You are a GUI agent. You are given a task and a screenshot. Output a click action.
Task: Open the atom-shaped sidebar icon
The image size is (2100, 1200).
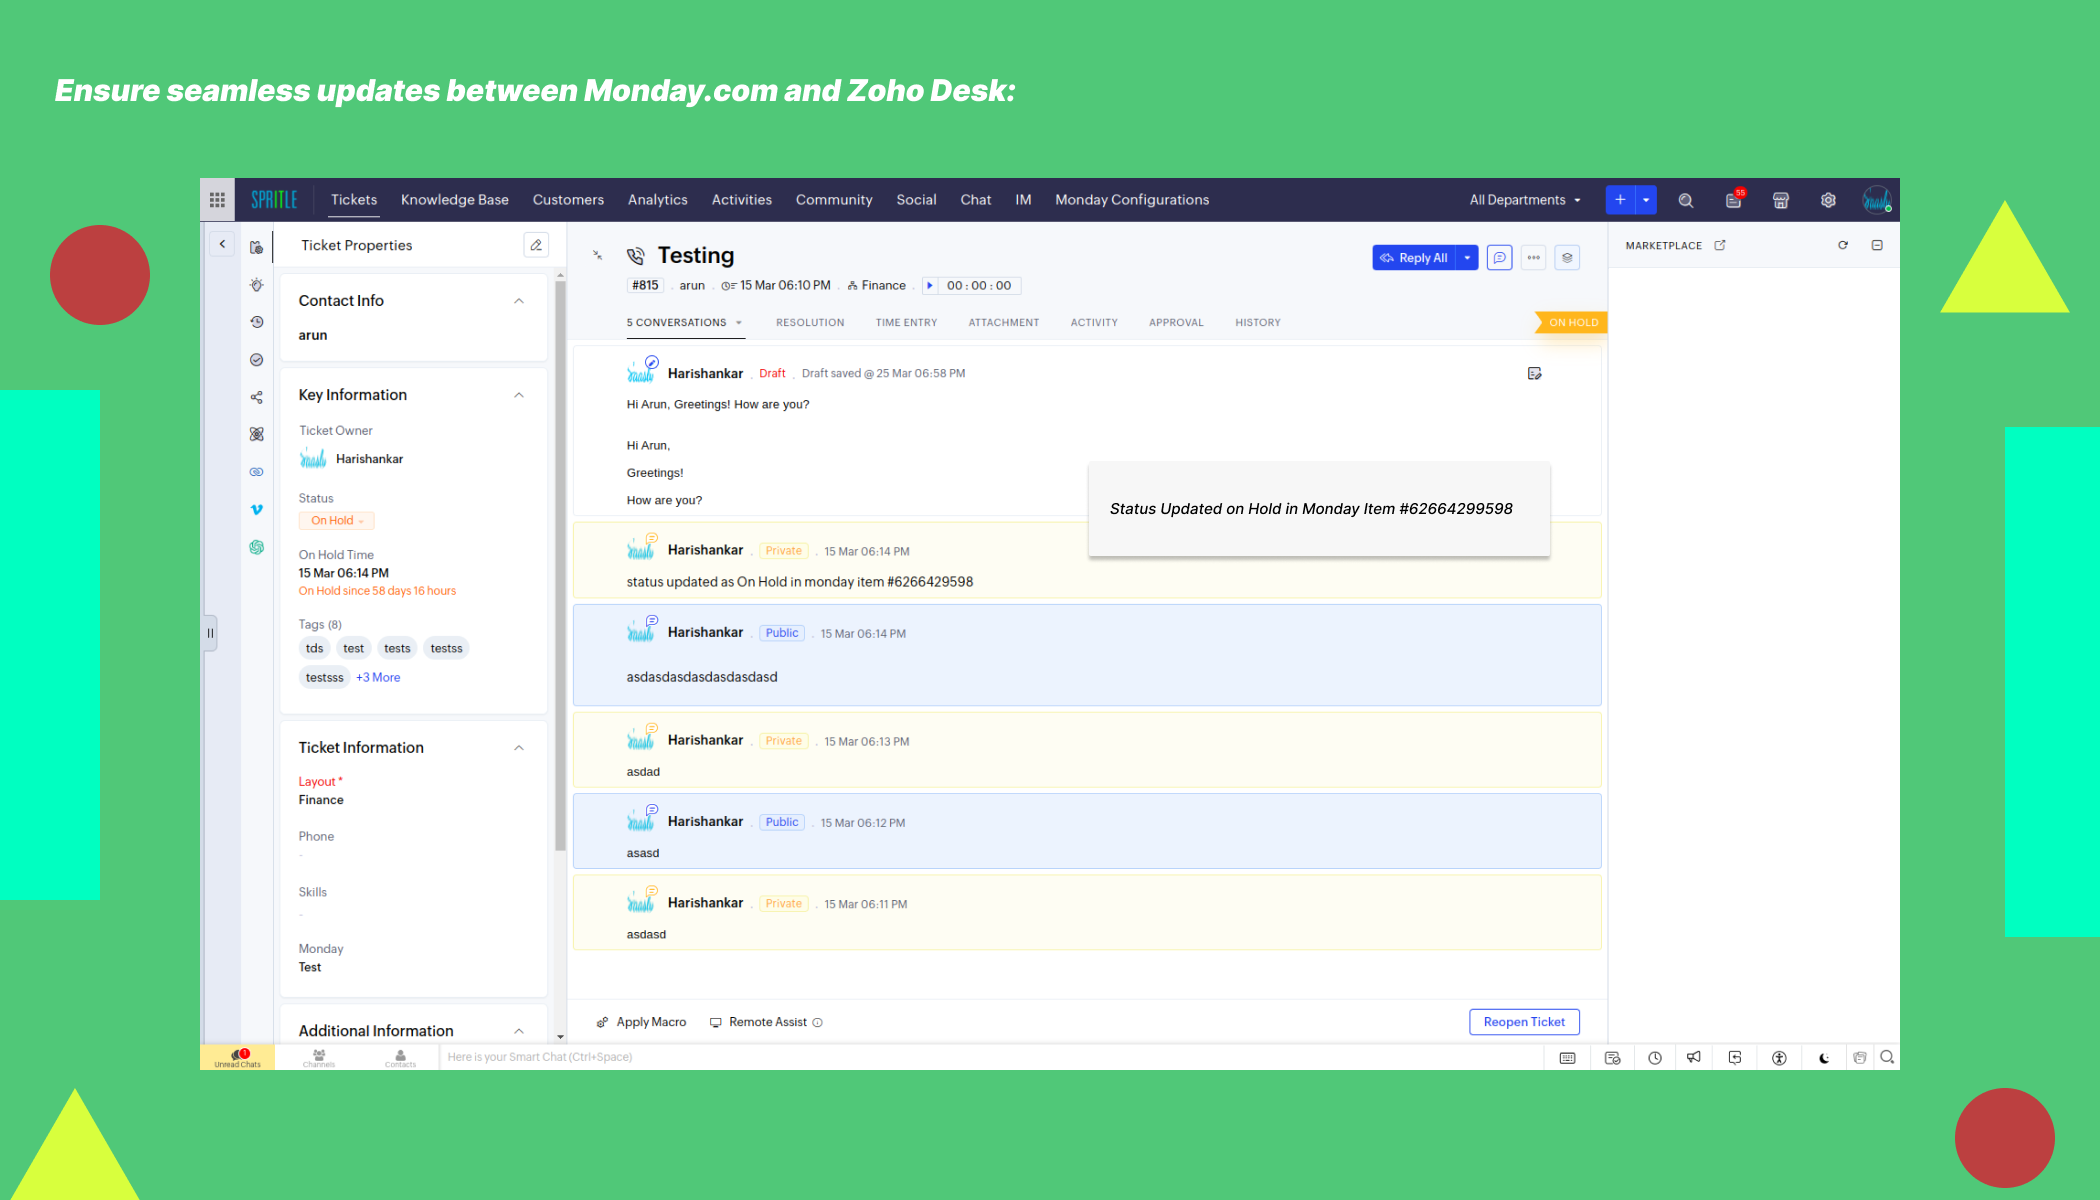257,434
